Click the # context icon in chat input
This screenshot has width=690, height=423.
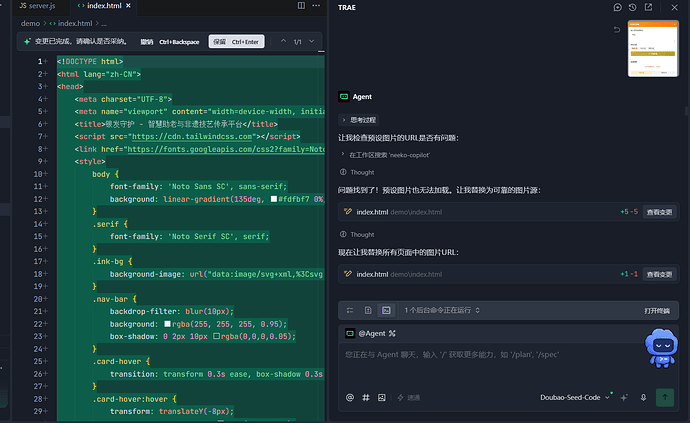point(366,397)
